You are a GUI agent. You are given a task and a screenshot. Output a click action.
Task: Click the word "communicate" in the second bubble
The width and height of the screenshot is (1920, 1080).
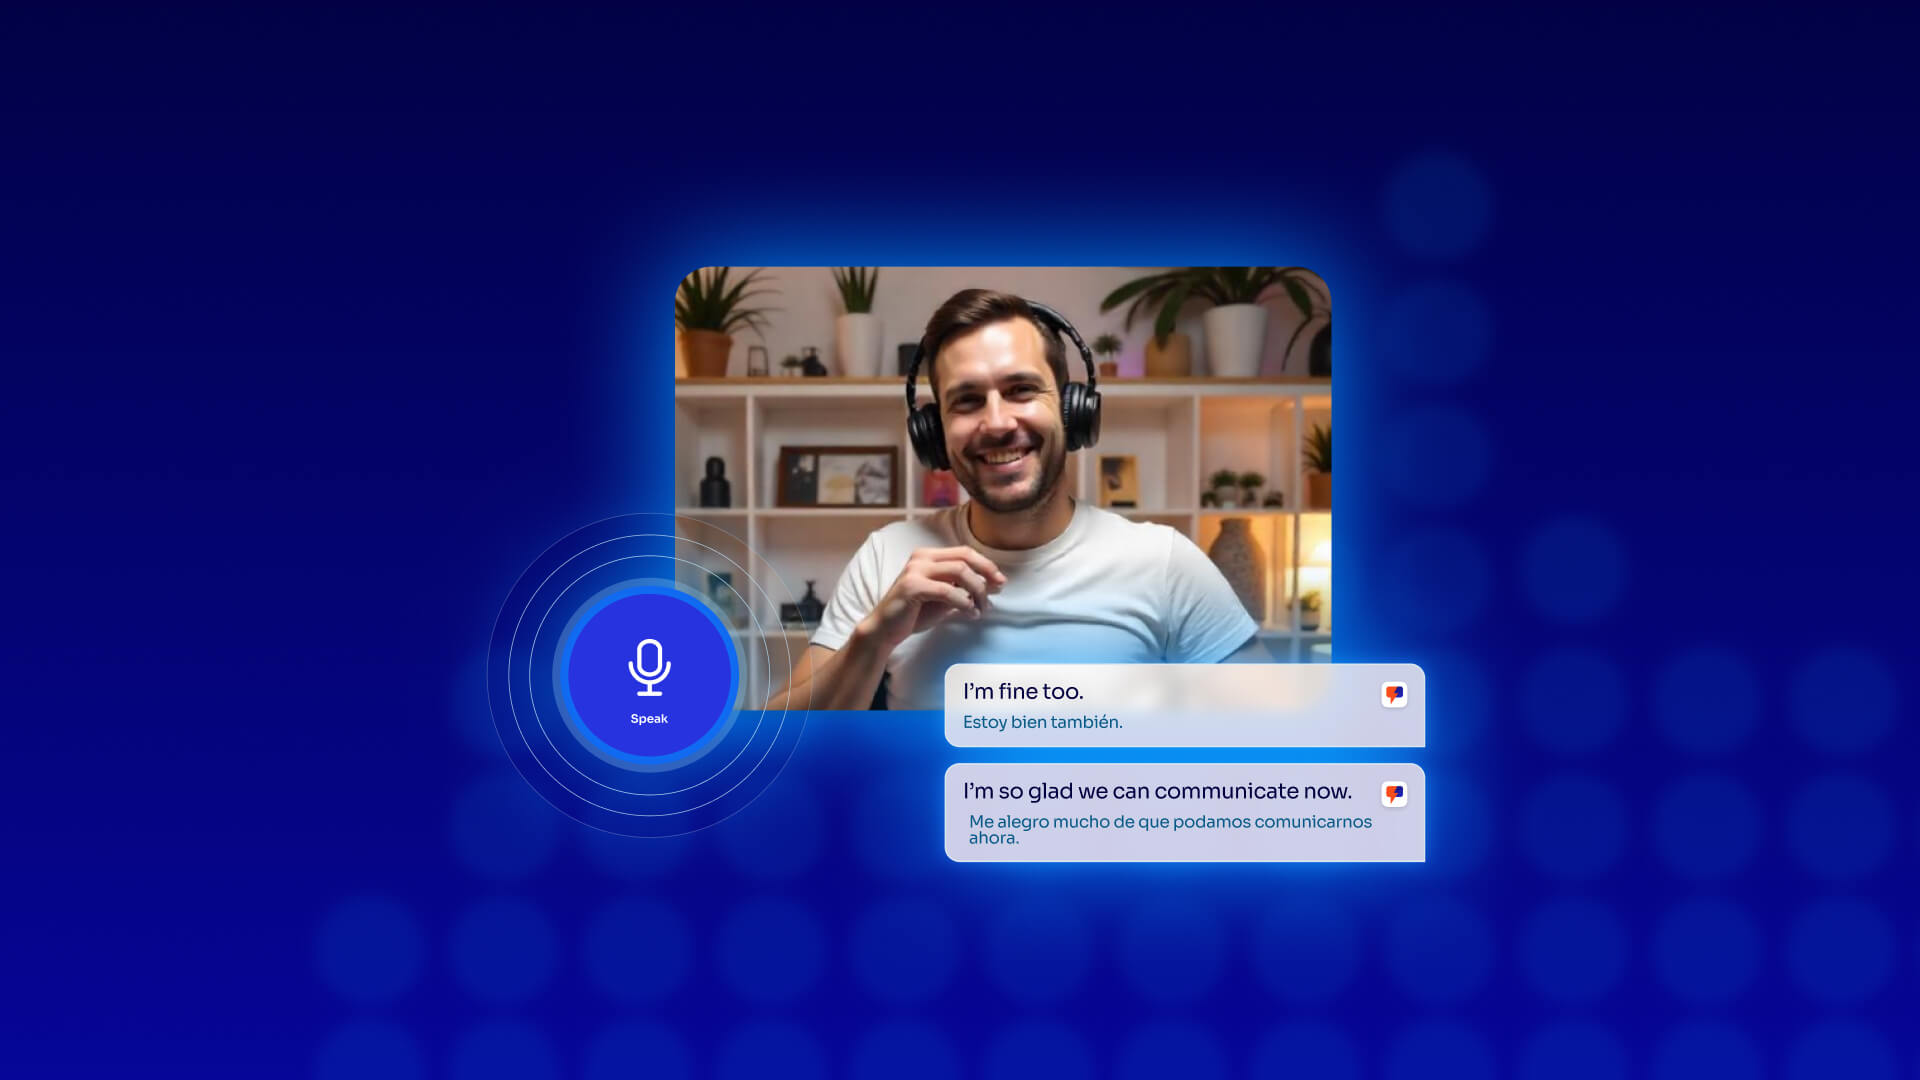(x=1226, y=791)
